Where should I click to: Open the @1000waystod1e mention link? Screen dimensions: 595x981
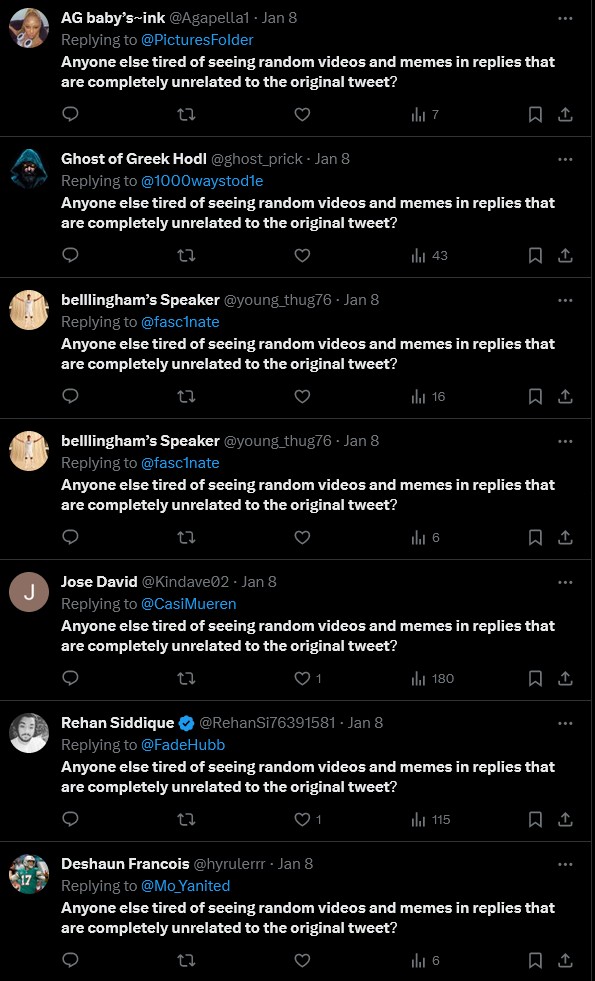202,181
